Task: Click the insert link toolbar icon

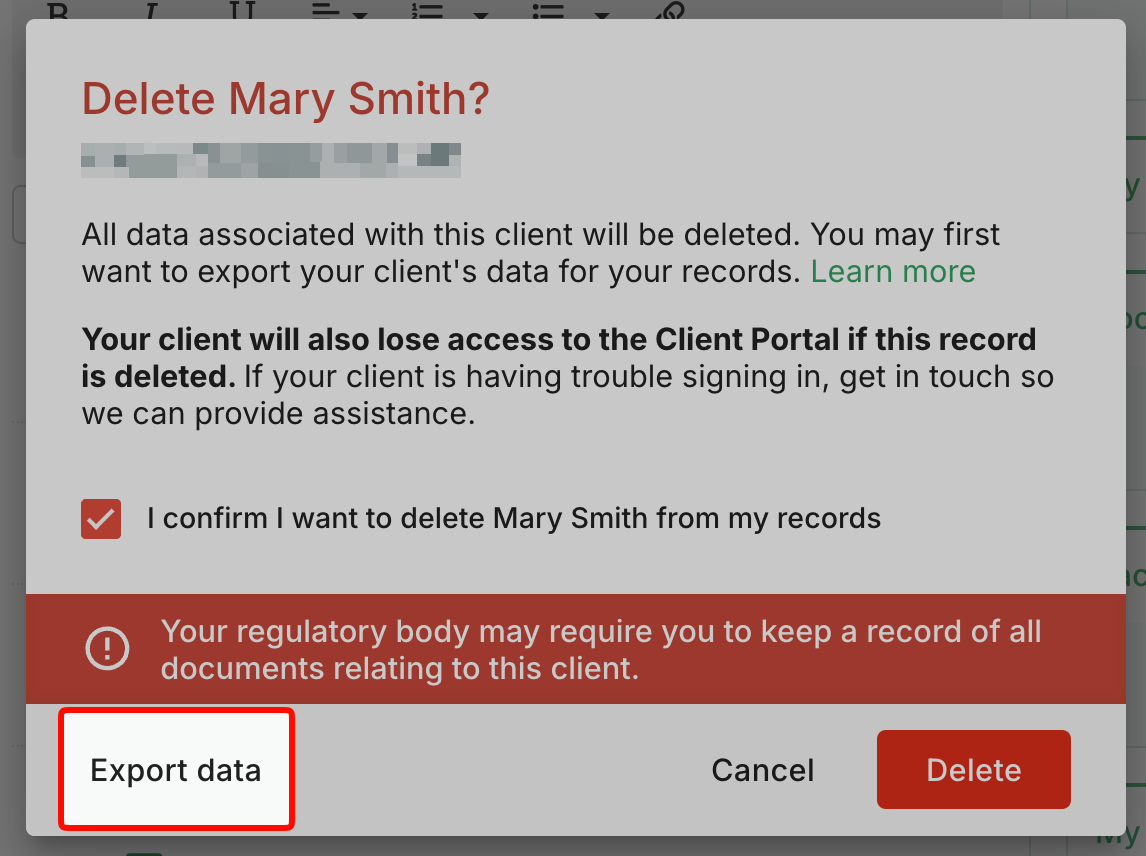Action: (x=670, y=10)
